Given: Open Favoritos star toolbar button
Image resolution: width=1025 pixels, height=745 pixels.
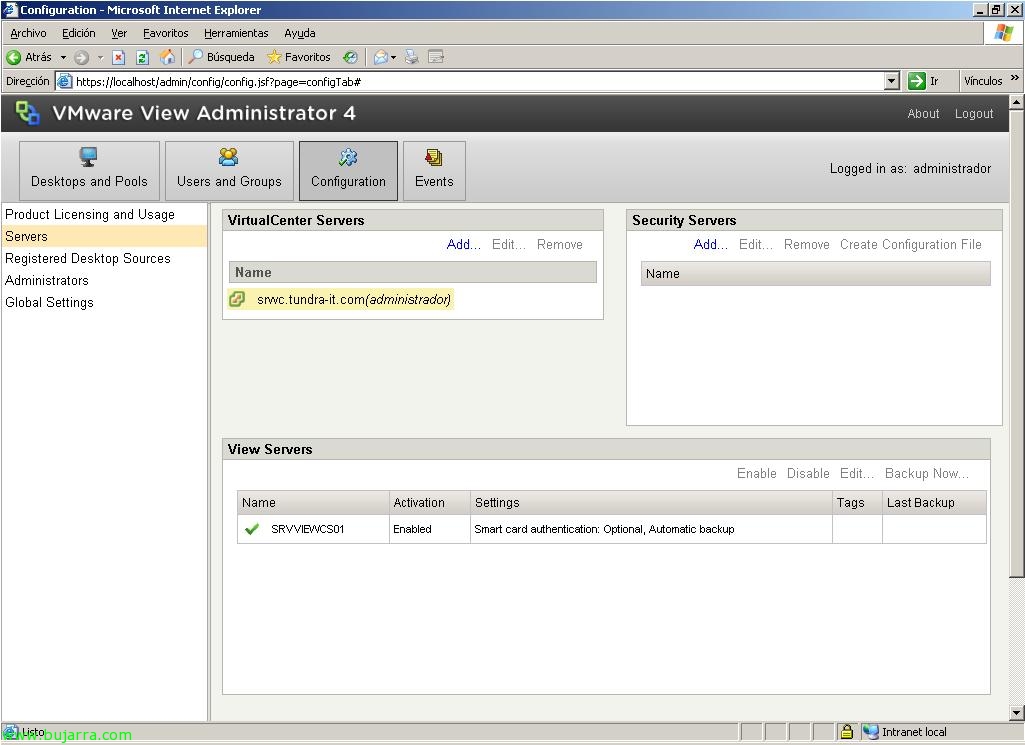Looking at the screenshot, I should click(x=299, y=58).
